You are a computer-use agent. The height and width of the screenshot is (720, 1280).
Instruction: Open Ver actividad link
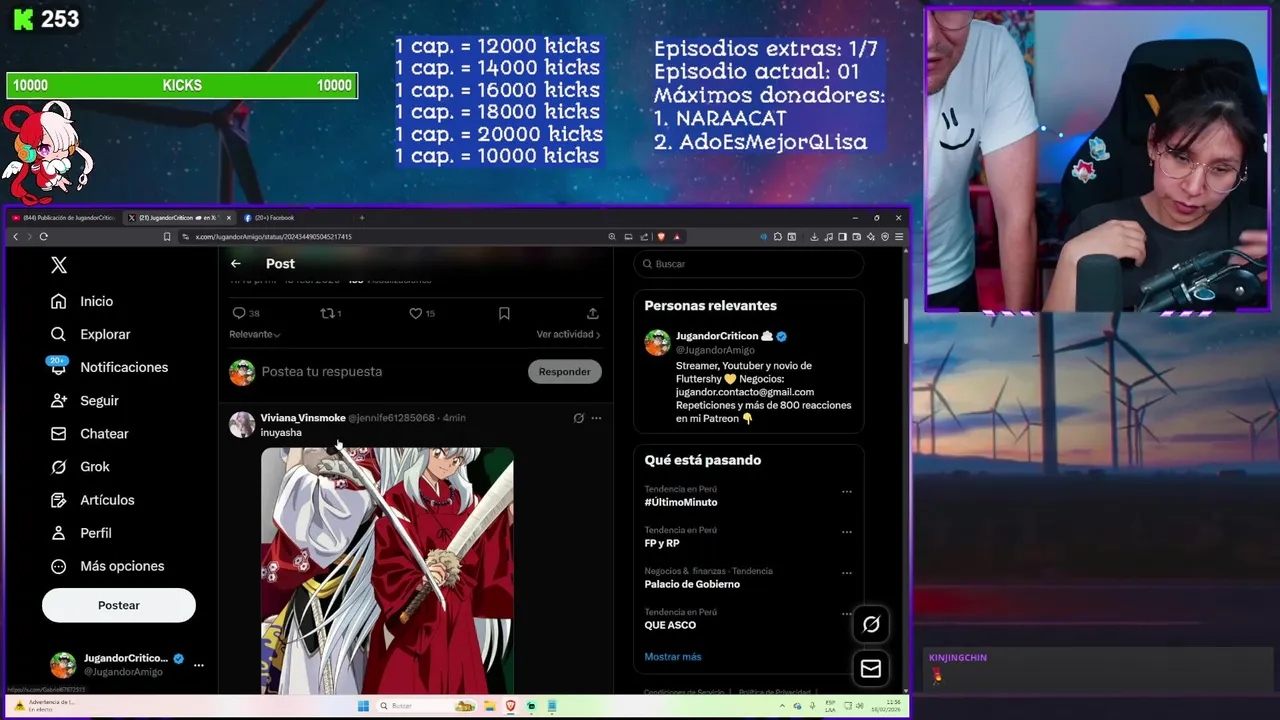[x=568, y=334]
